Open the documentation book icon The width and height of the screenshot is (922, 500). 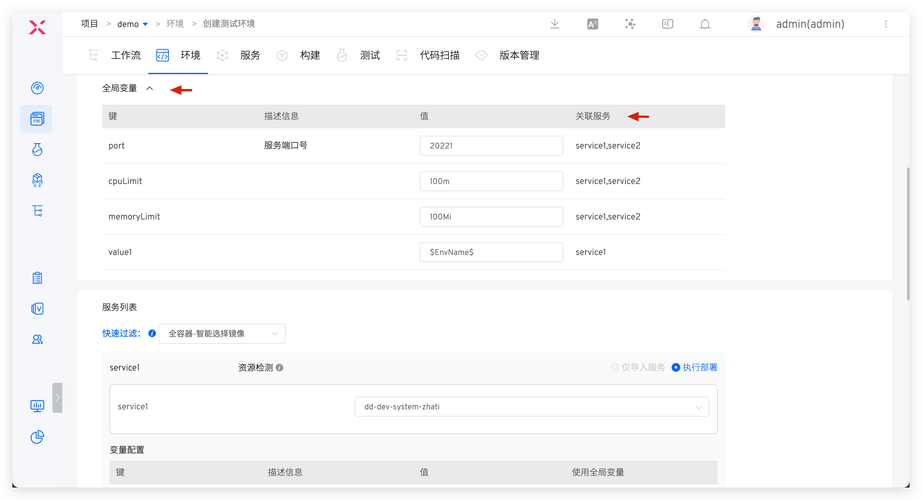(667, 24)
